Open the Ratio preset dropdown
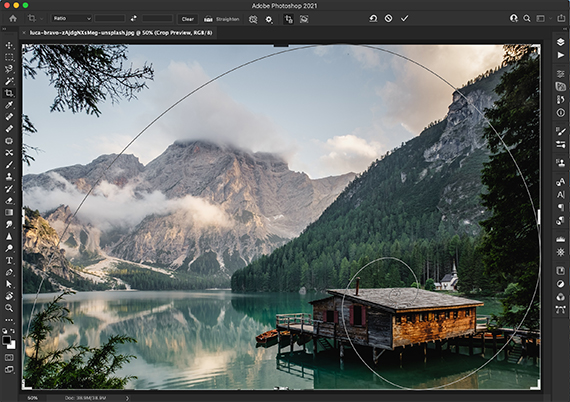 click(x=72, y=19)
